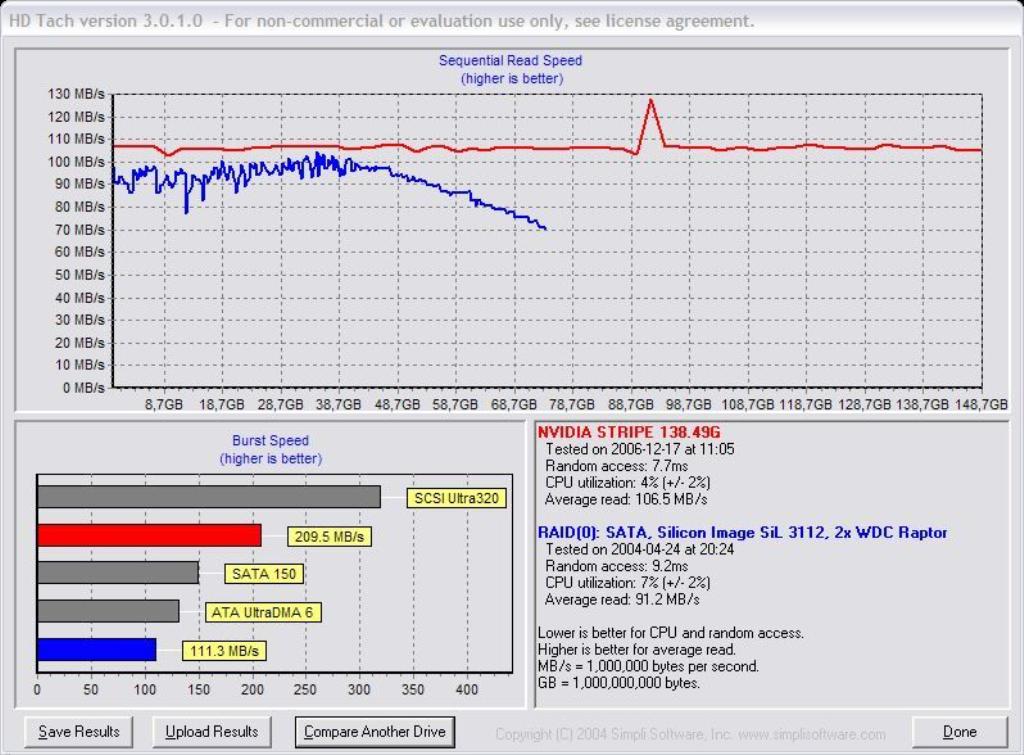Viewport: 1024px width, 755px height.
Task: Click the SCSI Ultra320 label
Action: click(x=456, y=498)
